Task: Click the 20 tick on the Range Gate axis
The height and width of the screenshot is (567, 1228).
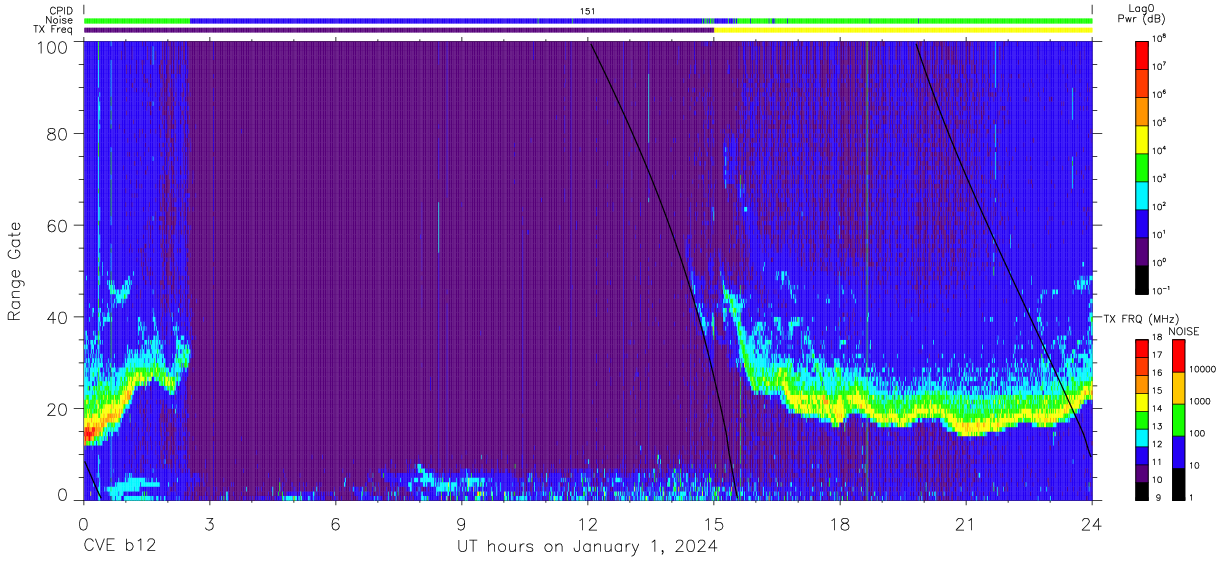Action: pos(58,408)
